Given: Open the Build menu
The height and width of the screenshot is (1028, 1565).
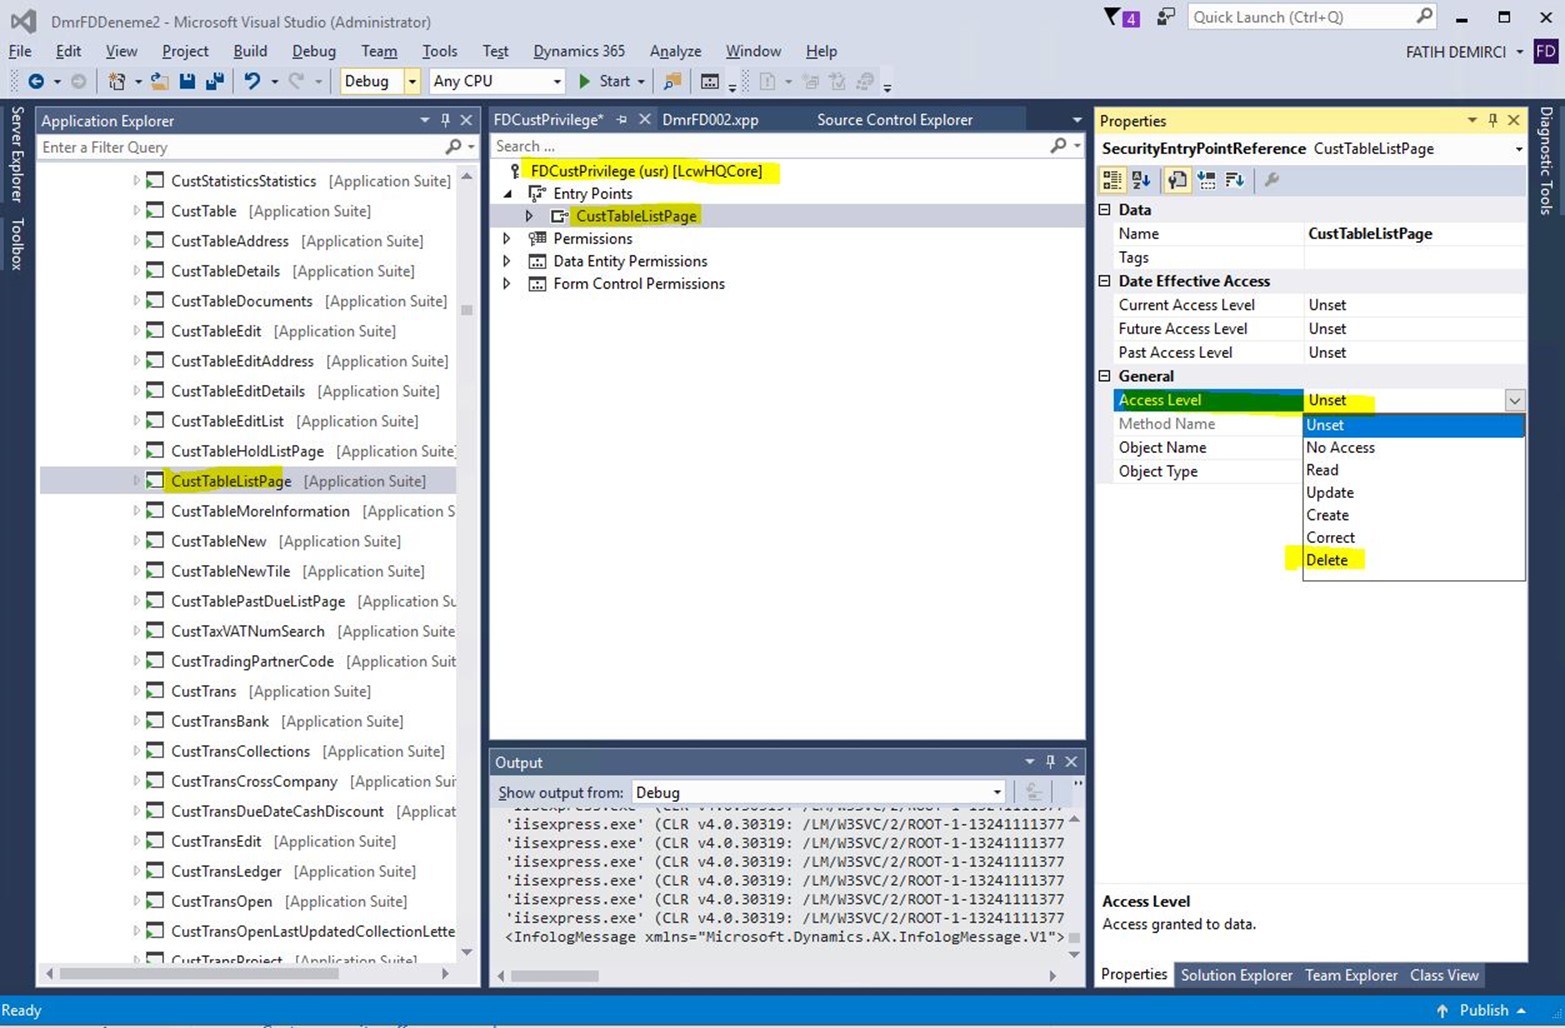Looking at the screenshot, I should [250, 51].
